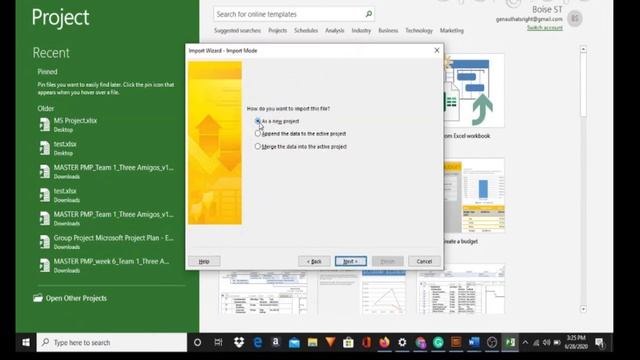Click the battery icon in system tray

point(557,342)
